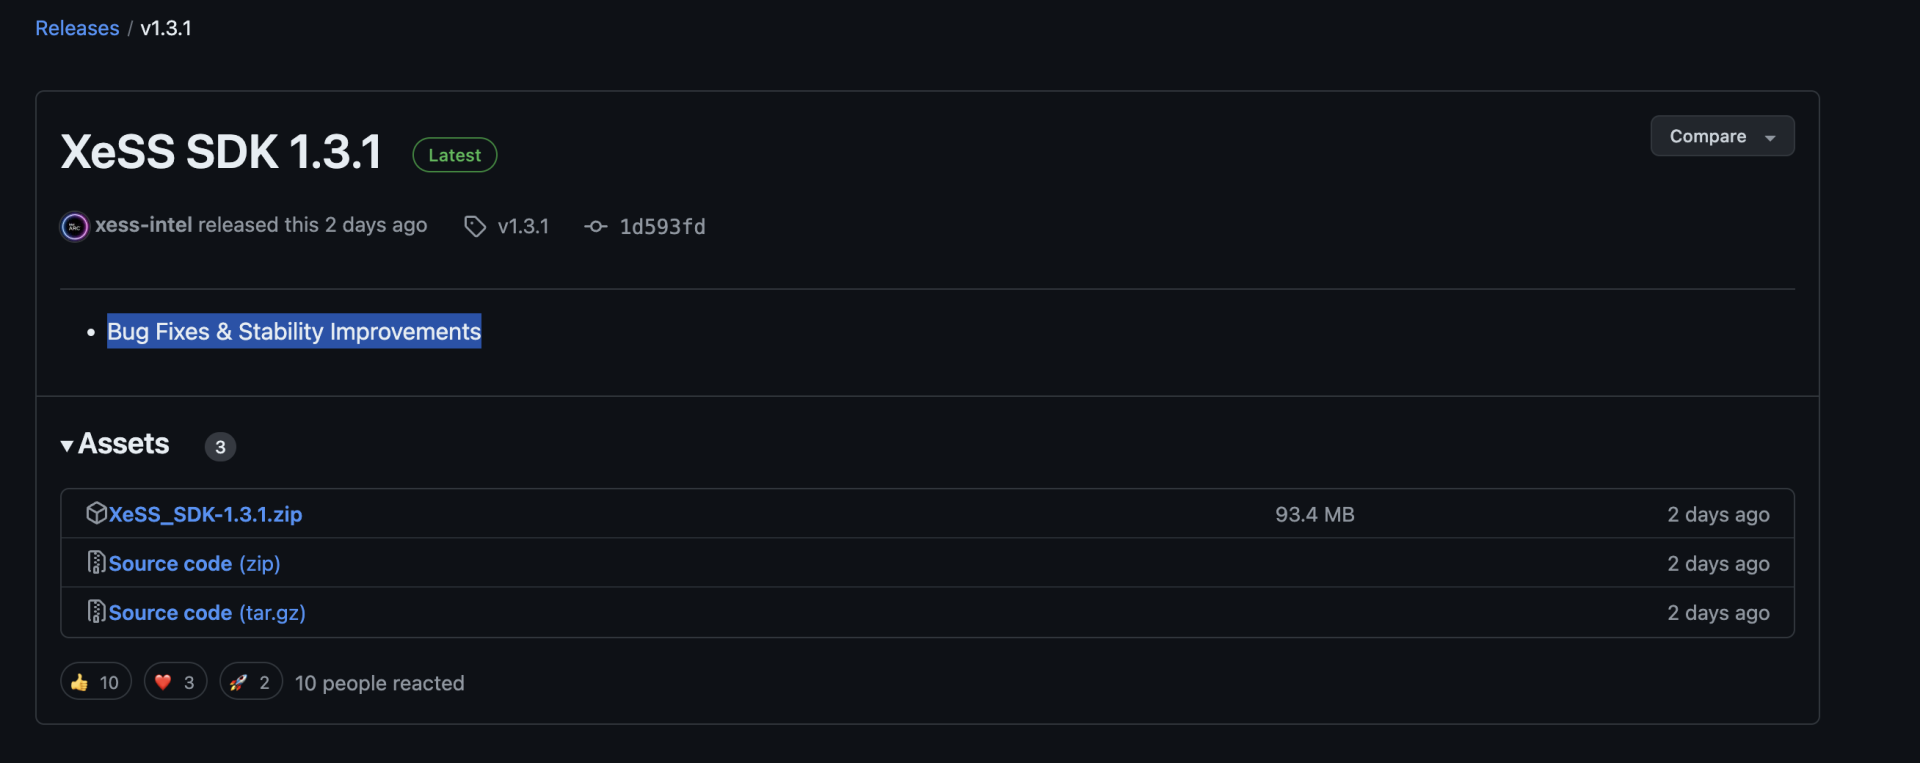Click the zip file icon for Source code (zip)
Image resolution: width=1920 pixels, height=763 pixels.
[x=96, y=563]
